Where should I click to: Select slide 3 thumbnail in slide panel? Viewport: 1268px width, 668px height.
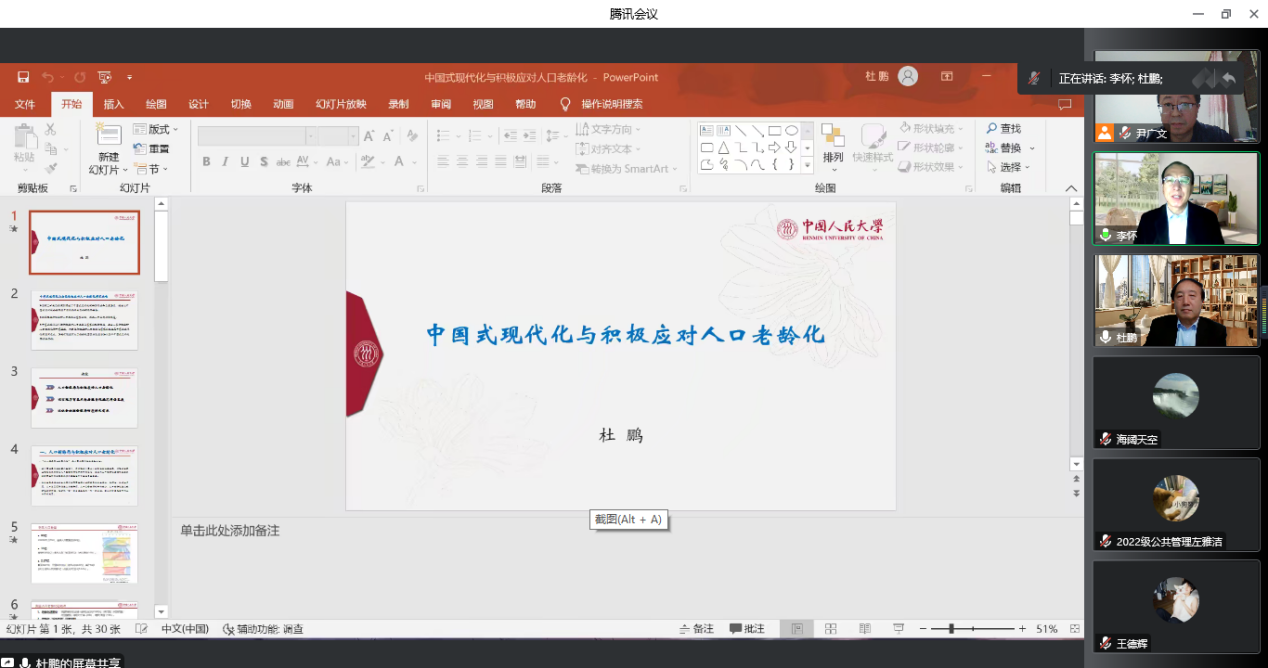click(84, 397)
